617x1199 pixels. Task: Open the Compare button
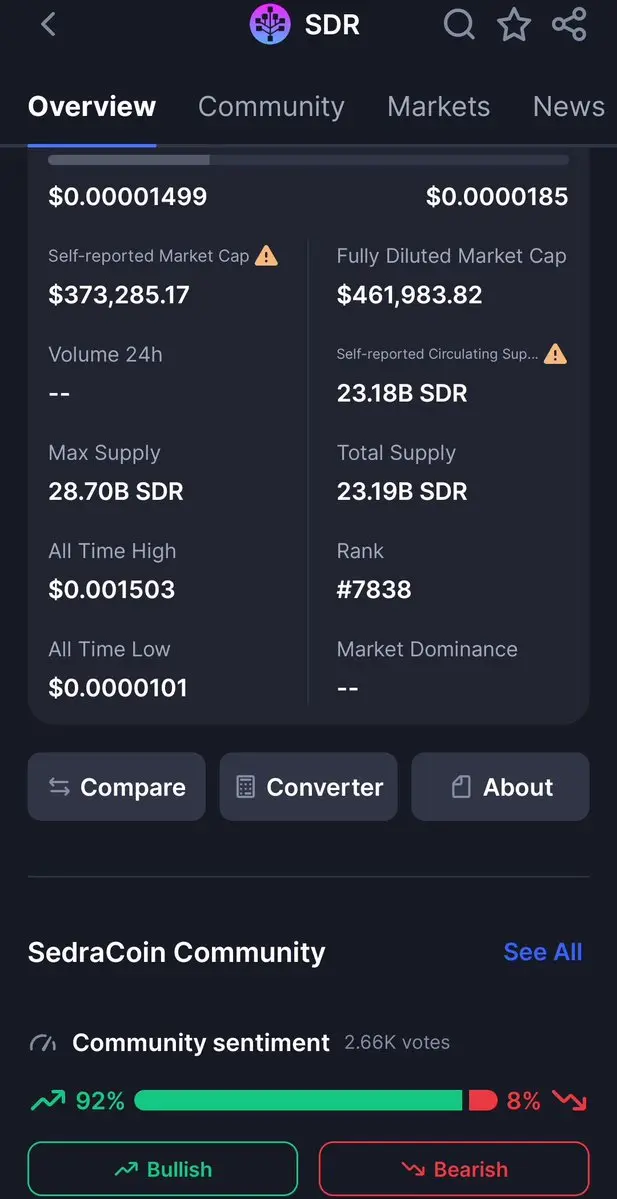[x=117, y=787]
